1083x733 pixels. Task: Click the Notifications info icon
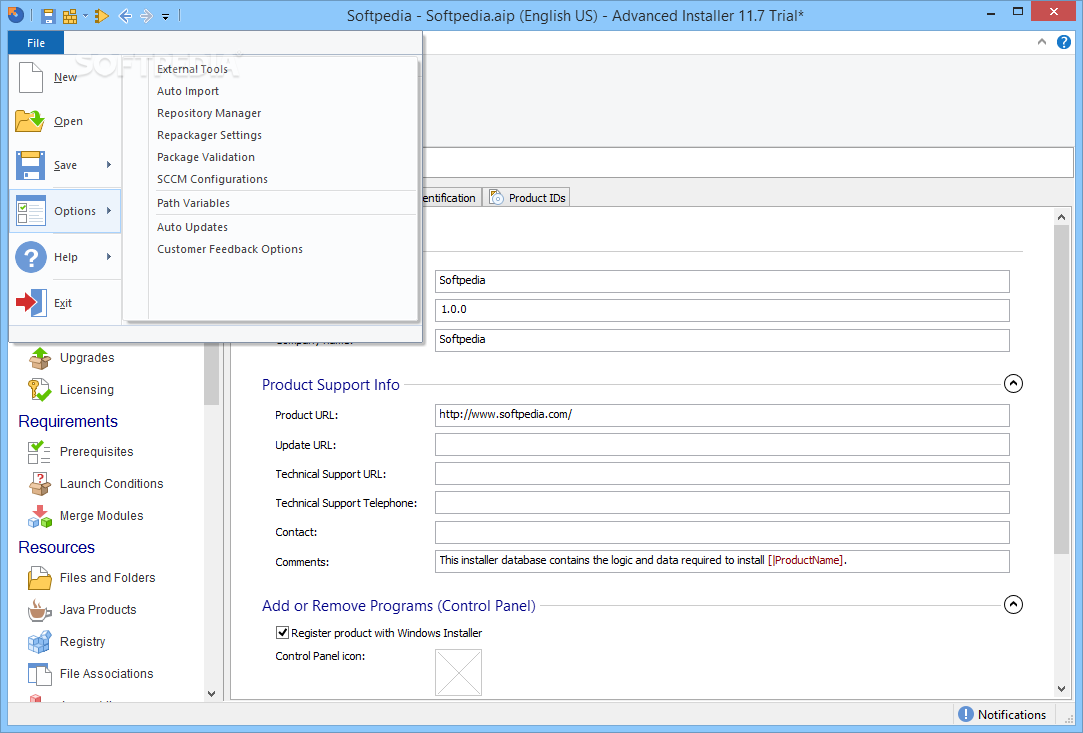click(x=966, y=714)
